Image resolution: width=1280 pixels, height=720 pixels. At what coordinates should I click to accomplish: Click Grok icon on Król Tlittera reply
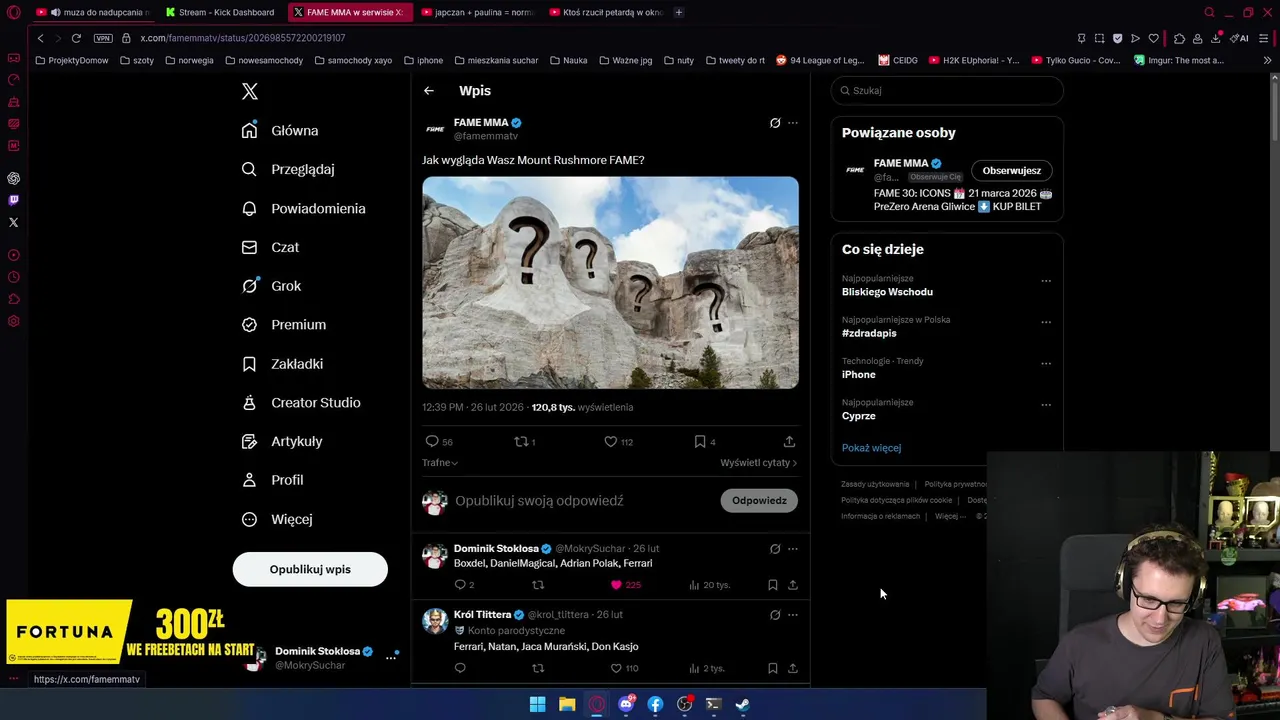point(775,615)
